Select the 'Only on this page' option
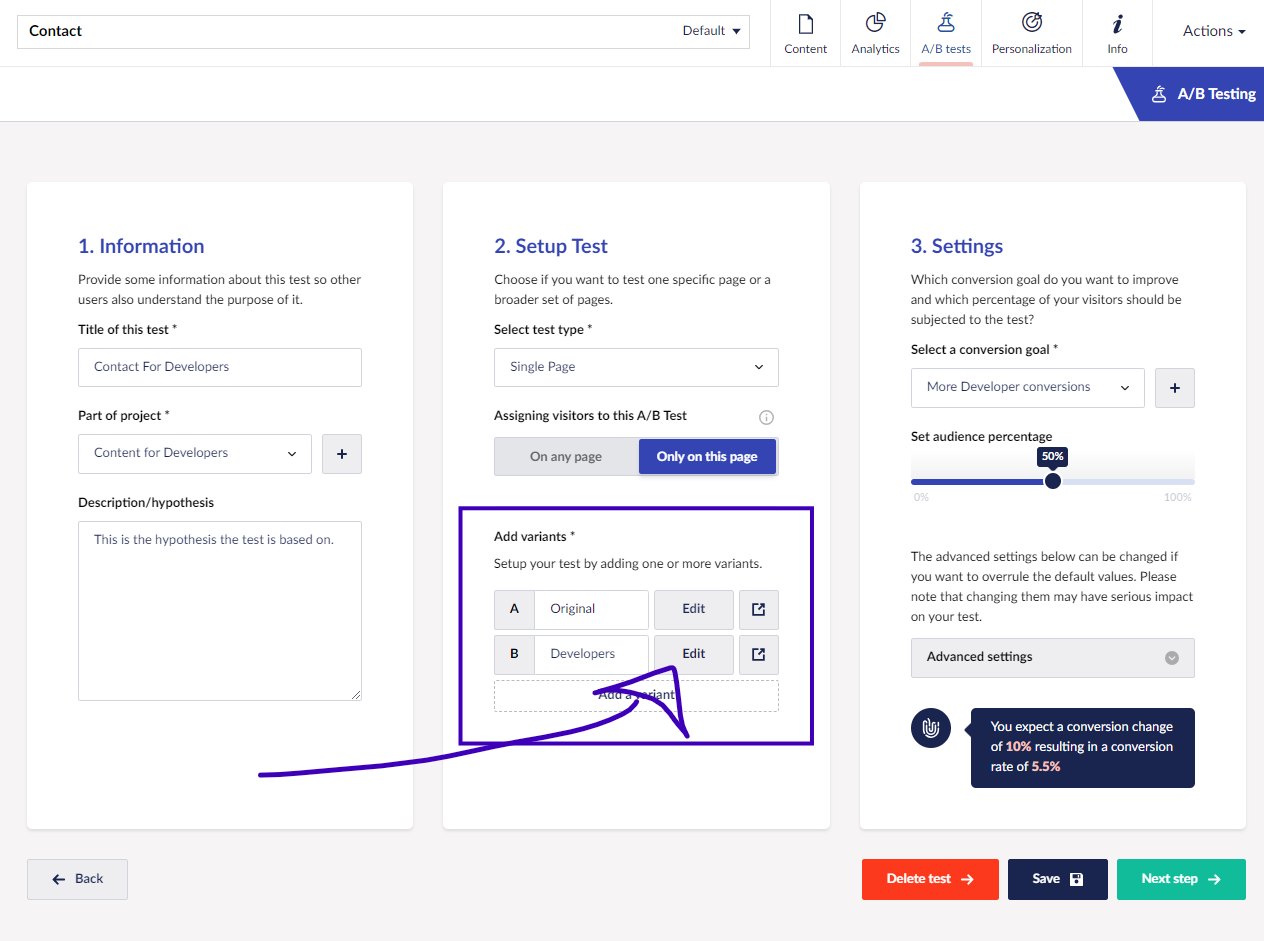 (x=707, y=457)
